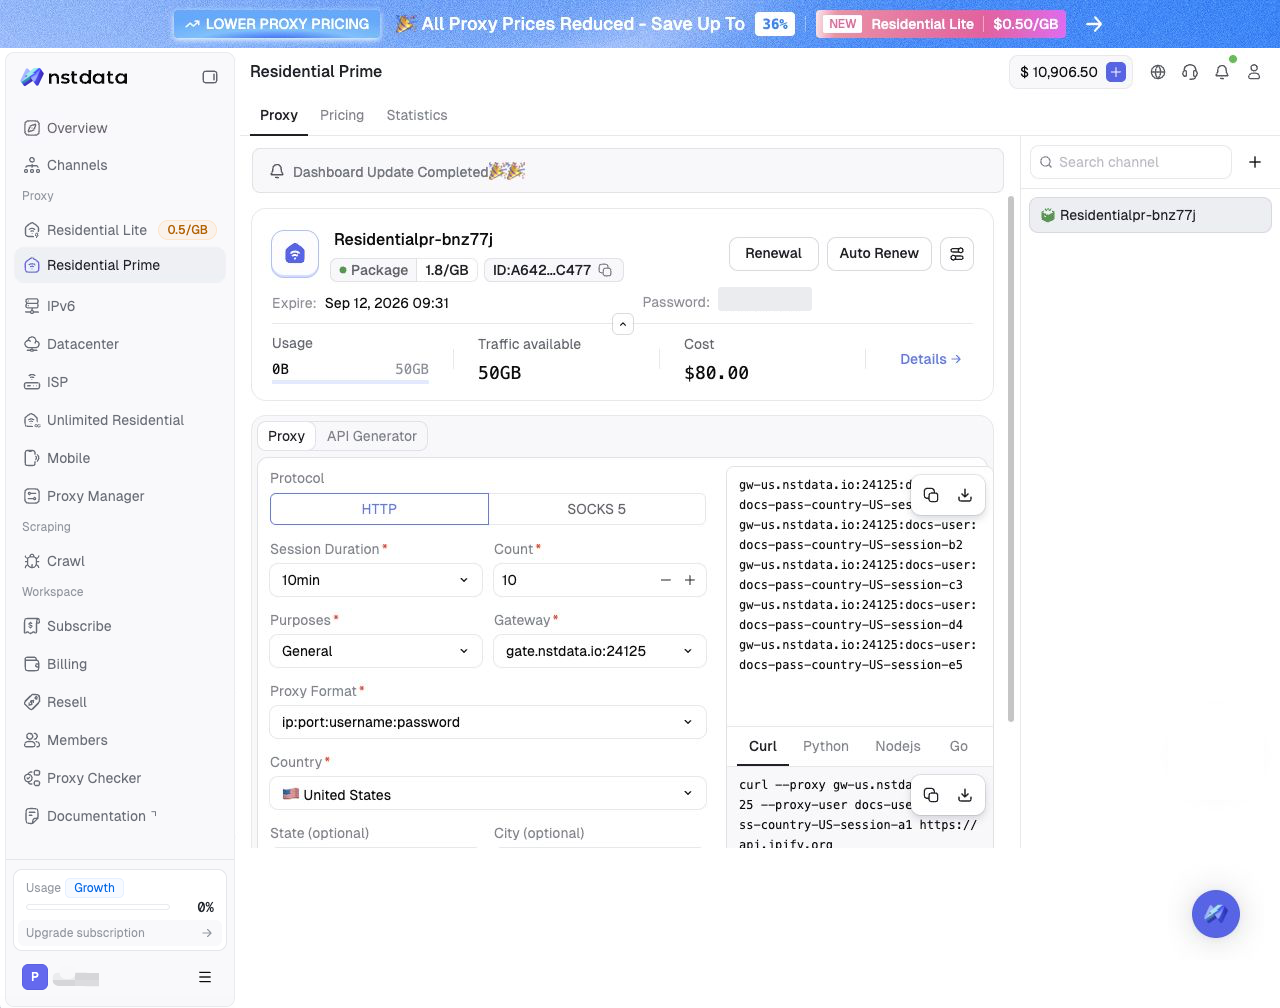1280x1008 pixels.
Task: Show the Python code tab
Action: coord(826,746)
